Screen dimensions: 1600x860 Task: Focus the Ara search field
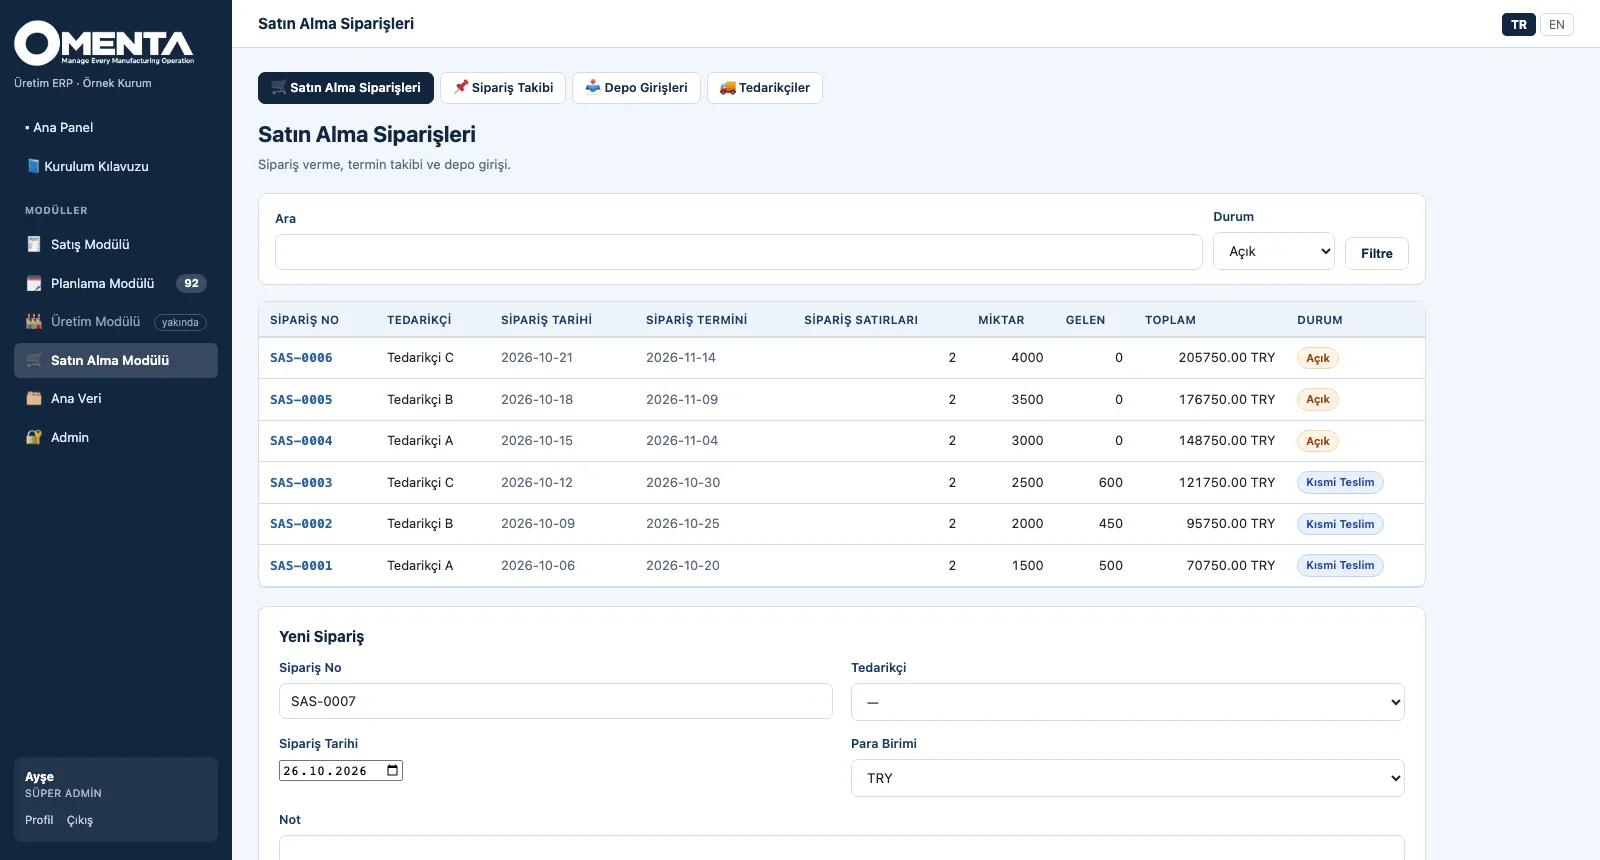tap(739, 252)
